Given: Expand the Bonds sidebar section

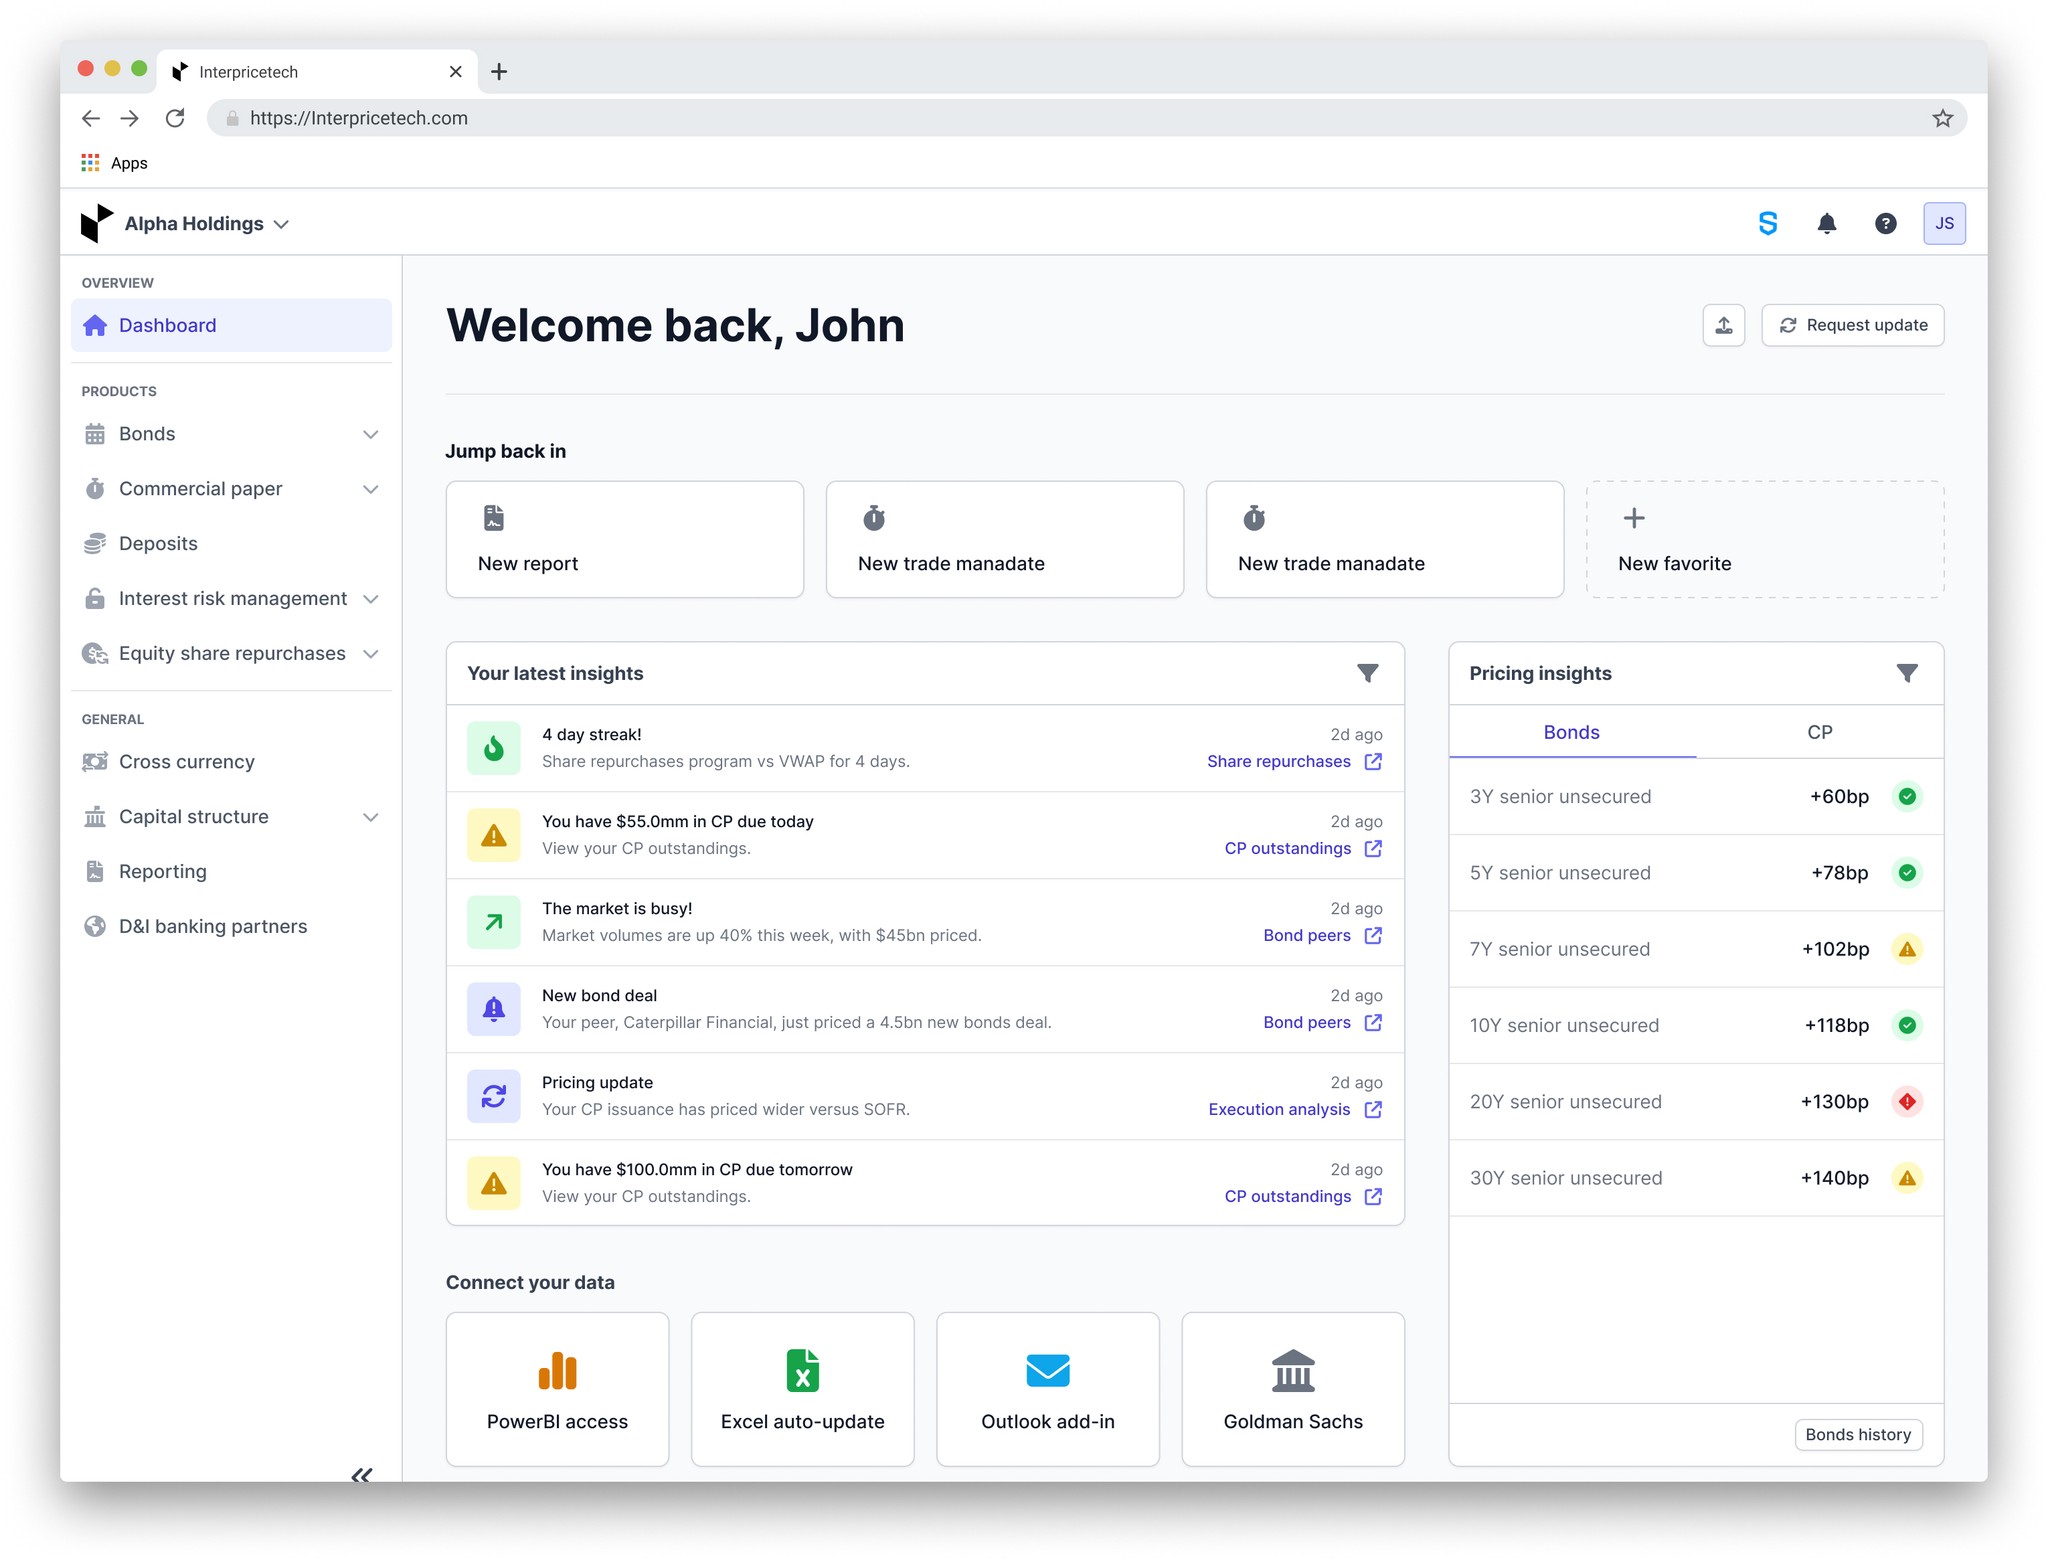Looking at the screenshot, I should tap(370, 434).
